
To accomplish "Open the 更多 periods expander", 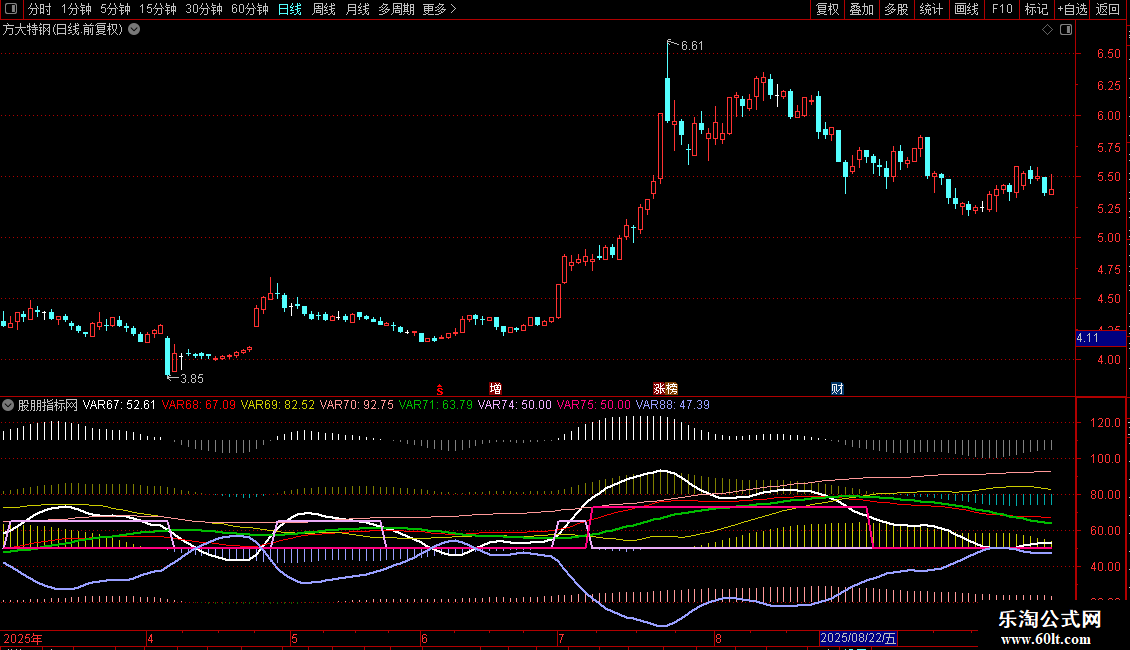I will coord(439,9).
